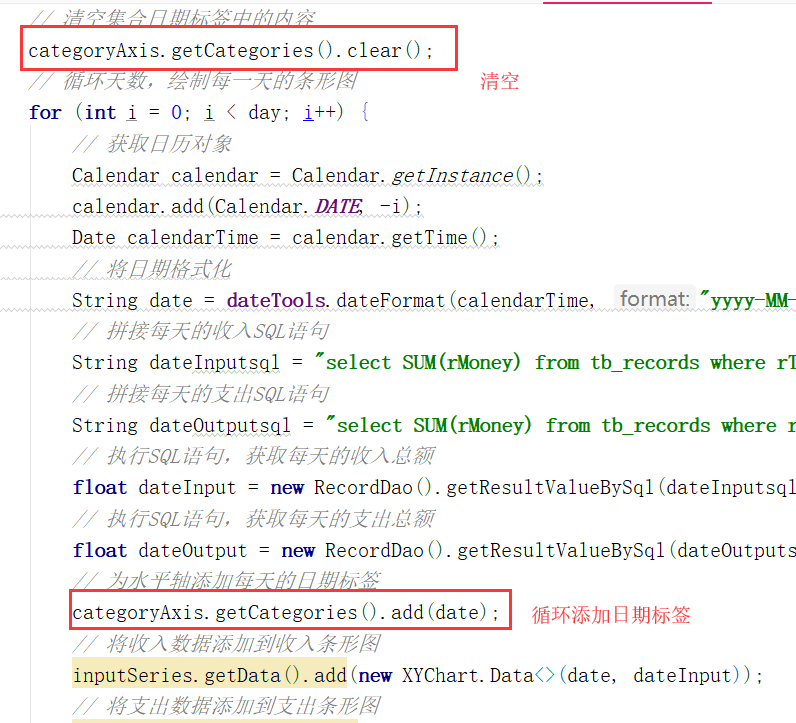The height and width of the screenshot is (723, 796).
Task: Click the 'float dateOutput' declaration line
Action: tap(434, 550)
